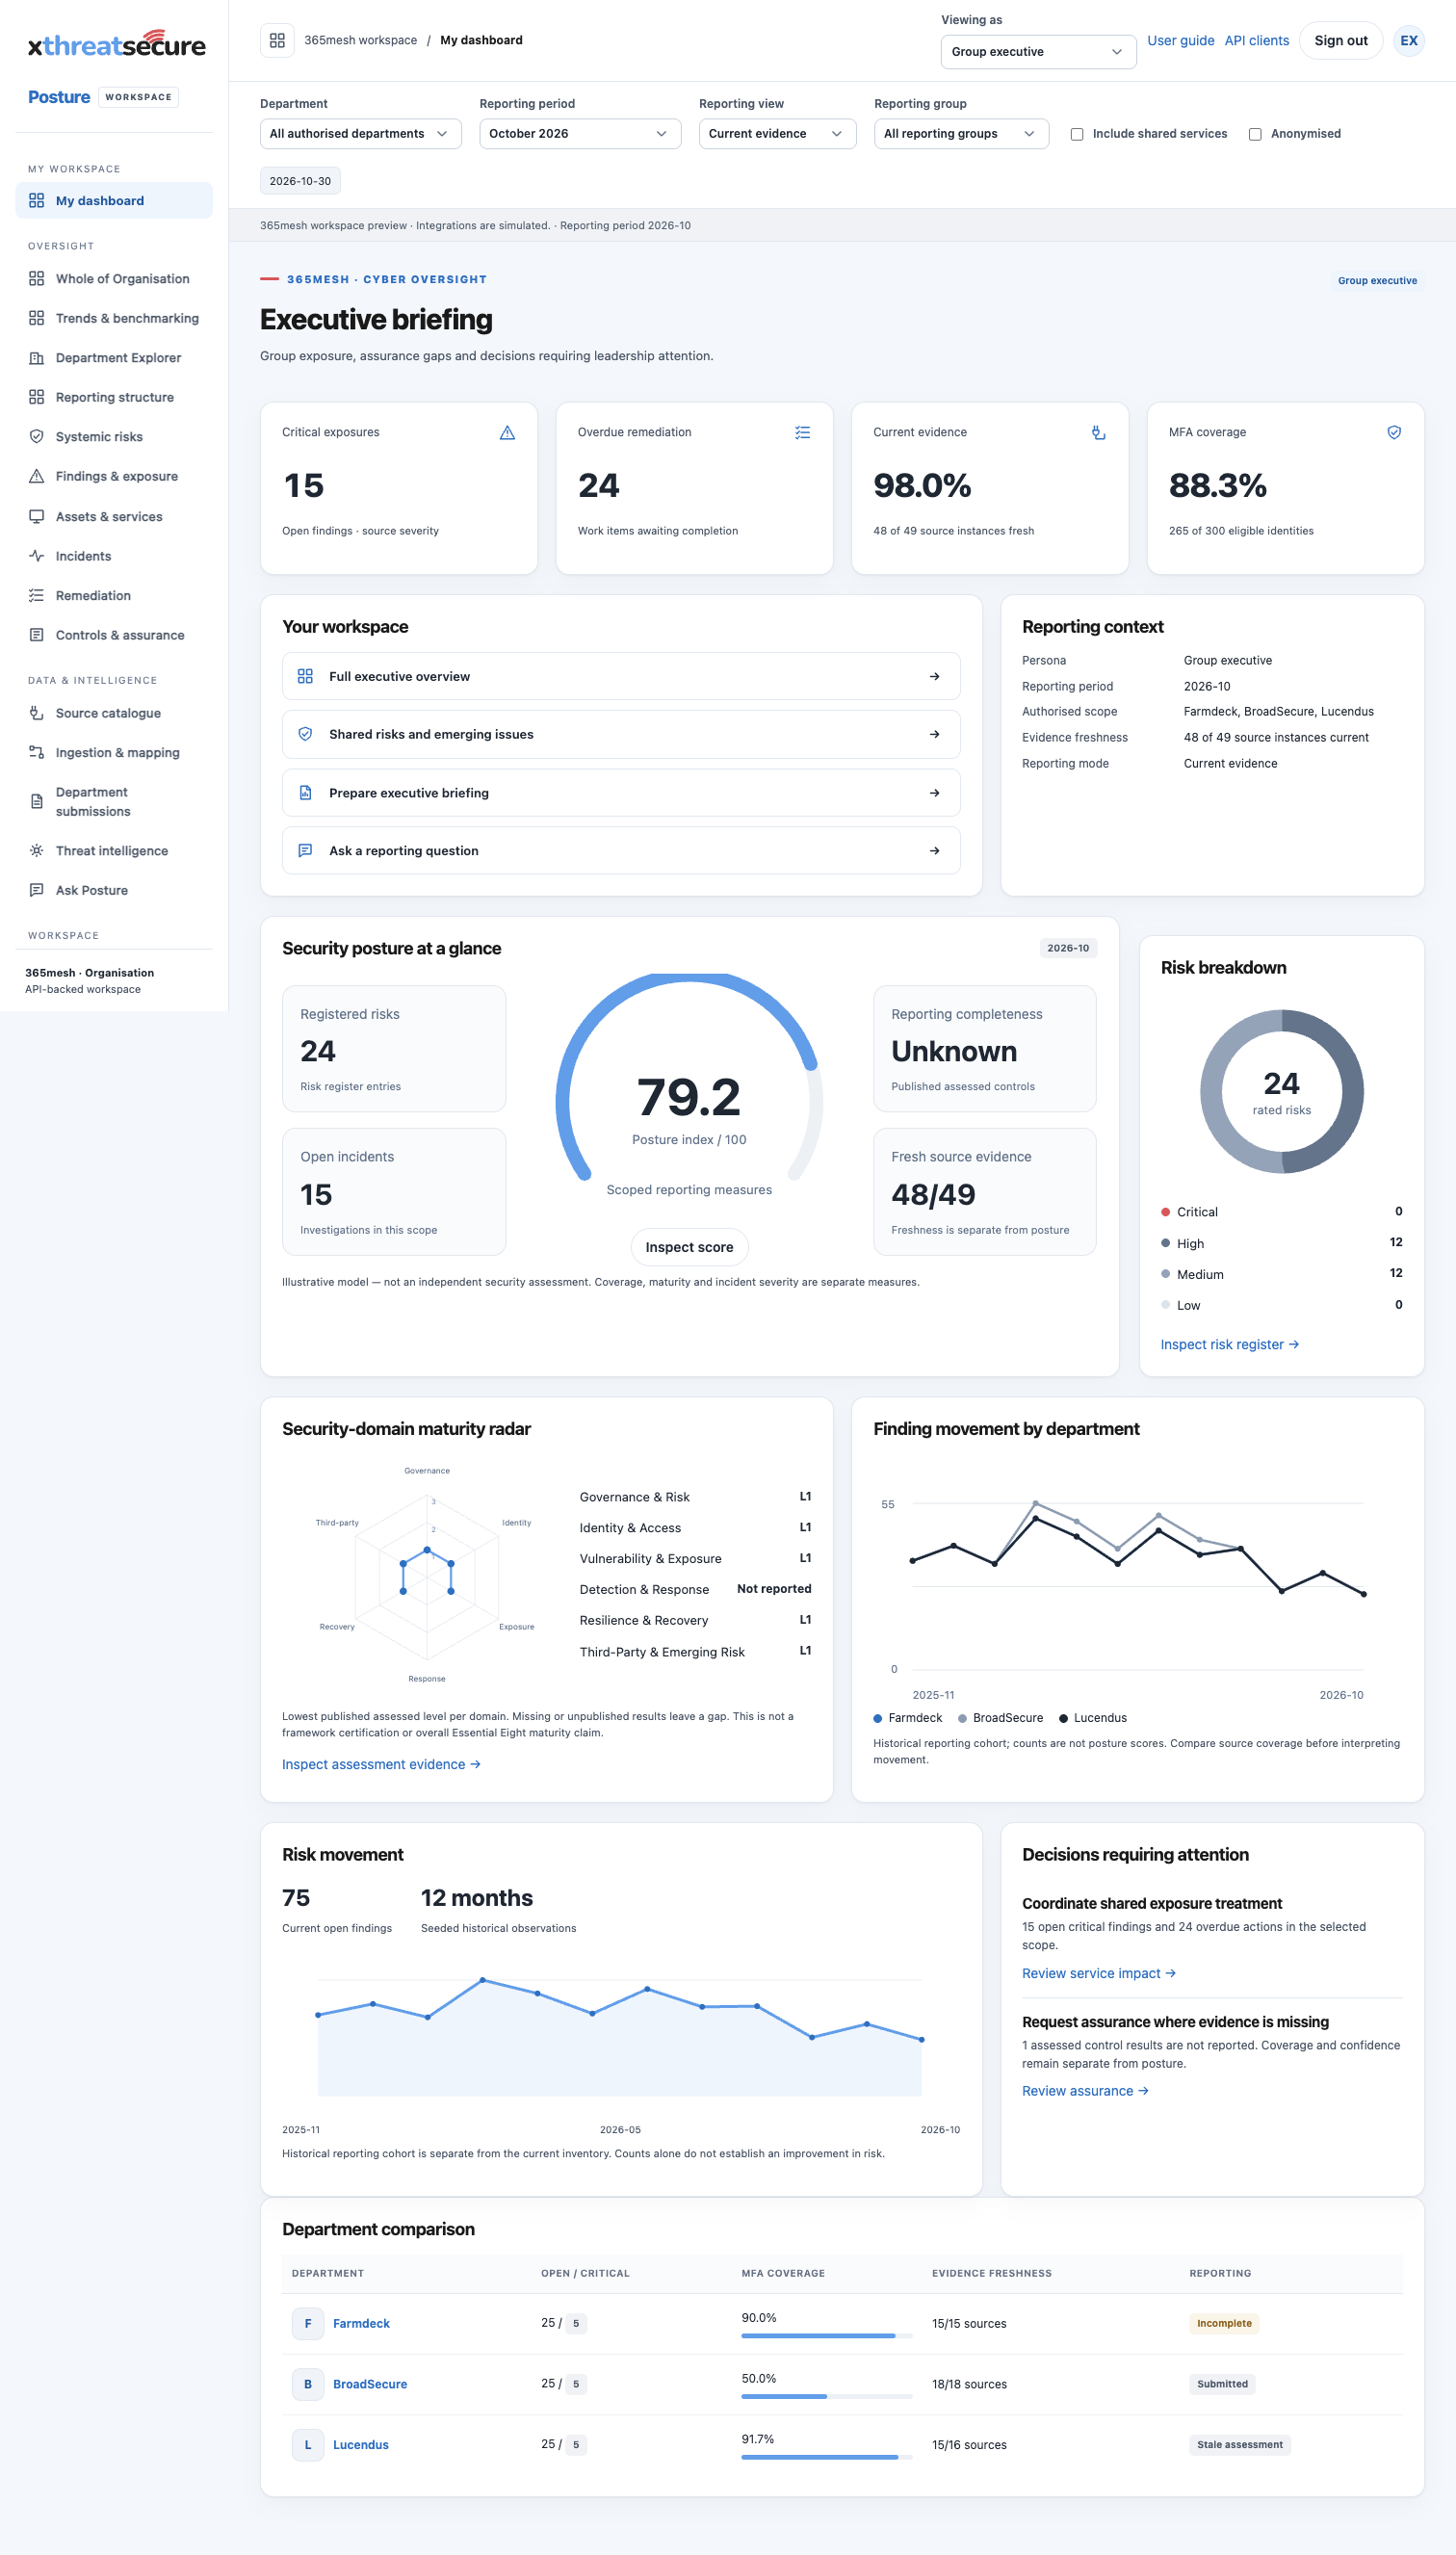
Task: Click the Source catalogue icon in sidebar
Action: (x=37, y=712)
